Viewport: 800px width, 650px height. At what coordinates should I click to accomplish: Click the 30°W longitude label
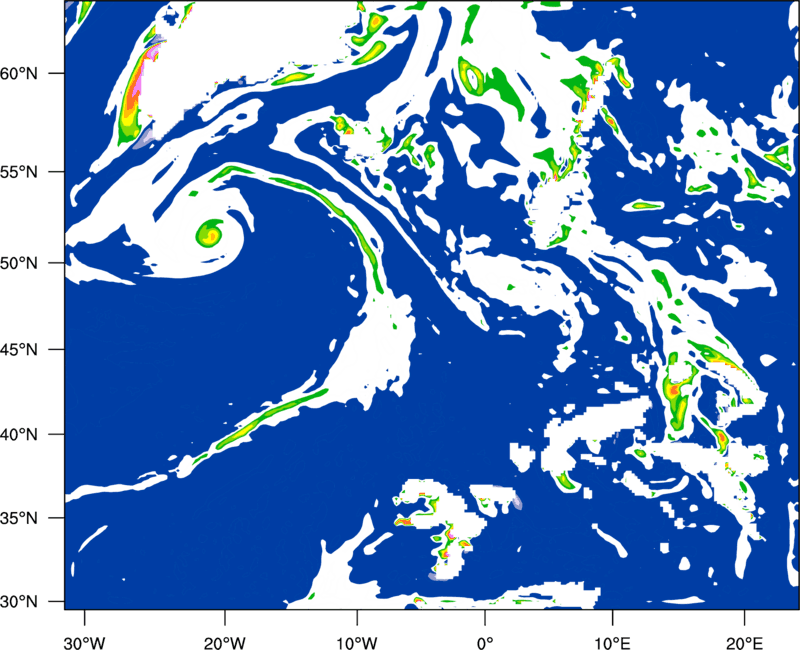coord(85,643)
